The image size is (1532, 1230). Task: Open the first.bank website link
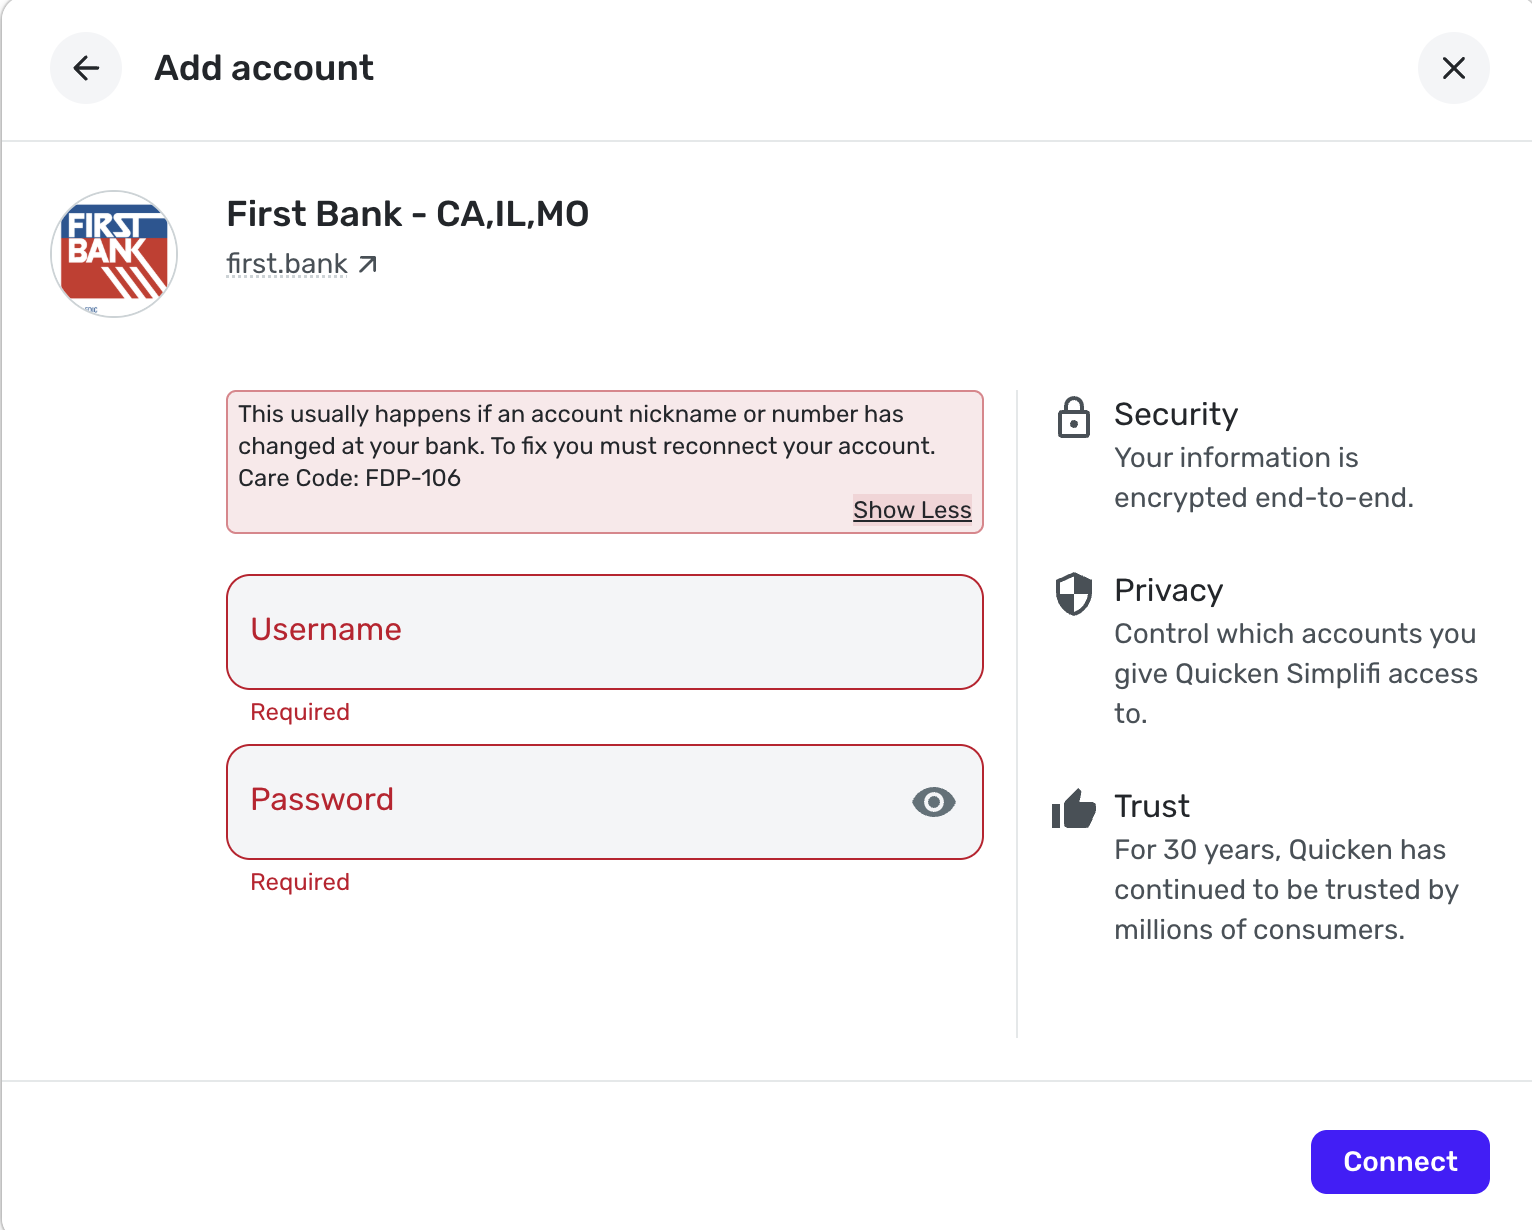pyautogui.click(x=287, y=264)
